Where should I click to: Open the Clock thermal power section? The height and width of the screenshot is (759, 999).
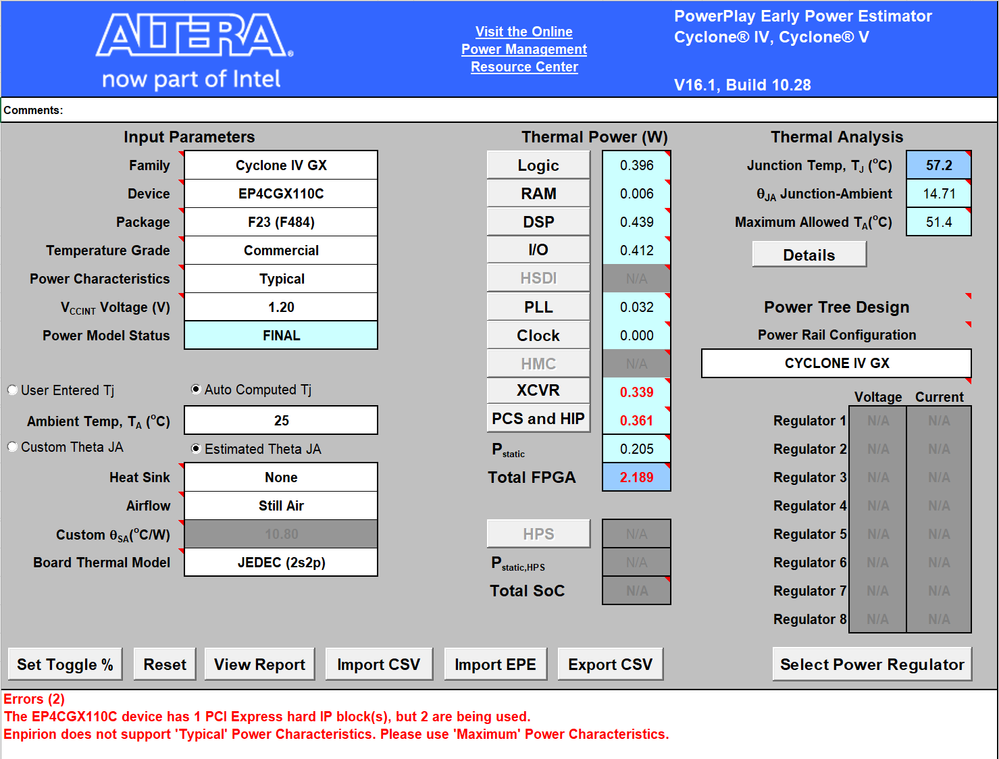tap(538, 335)
